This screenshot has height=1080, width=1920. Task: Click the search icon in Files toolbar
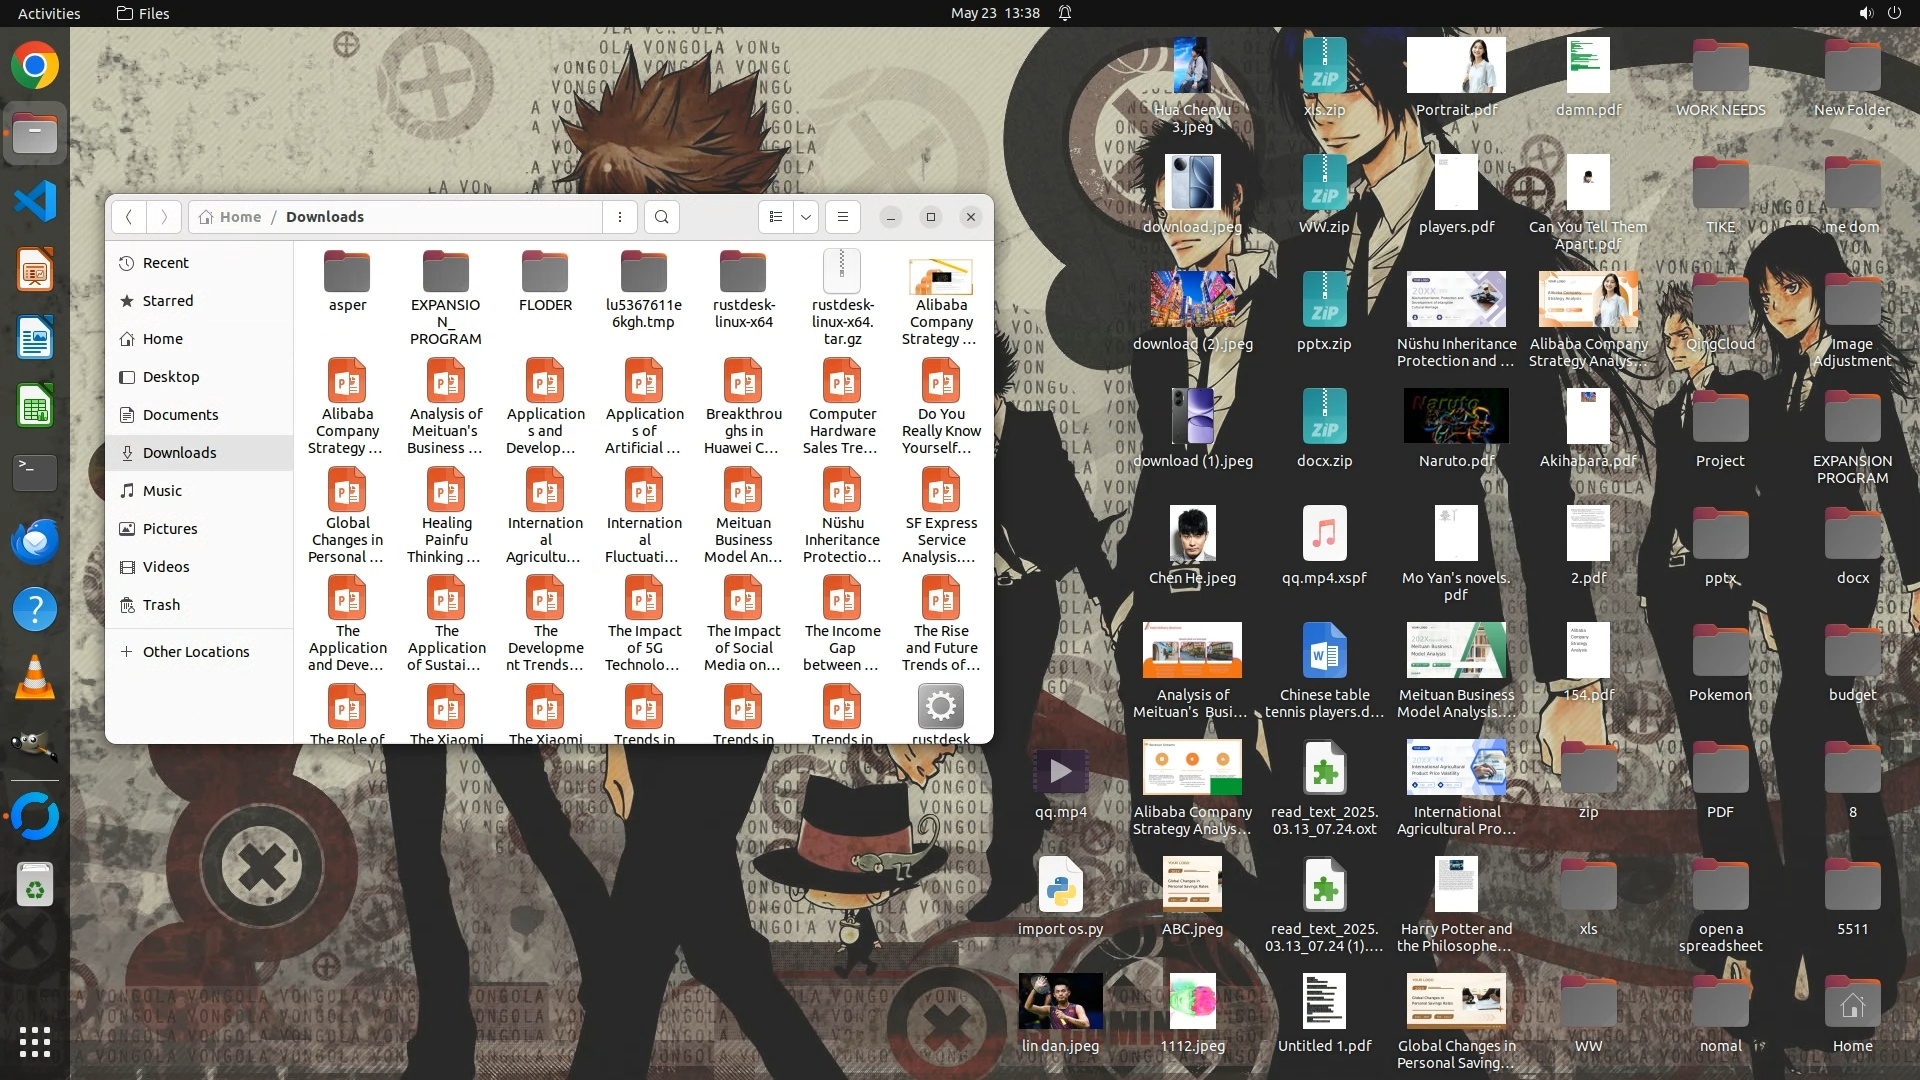click(x=661, y=217)
